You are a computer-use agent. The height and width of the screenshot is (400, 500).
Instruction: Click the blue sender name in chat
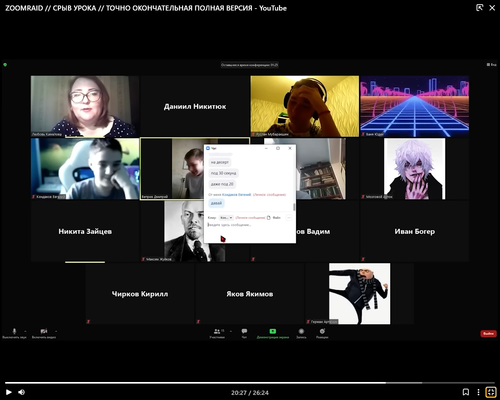tap(237, 194)
